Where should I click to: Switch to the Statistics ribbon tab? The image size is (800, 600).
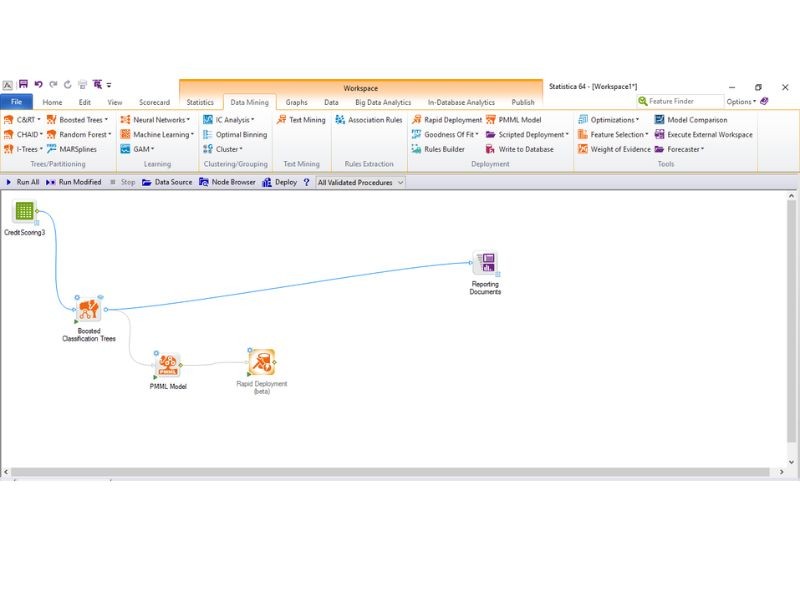200,103
